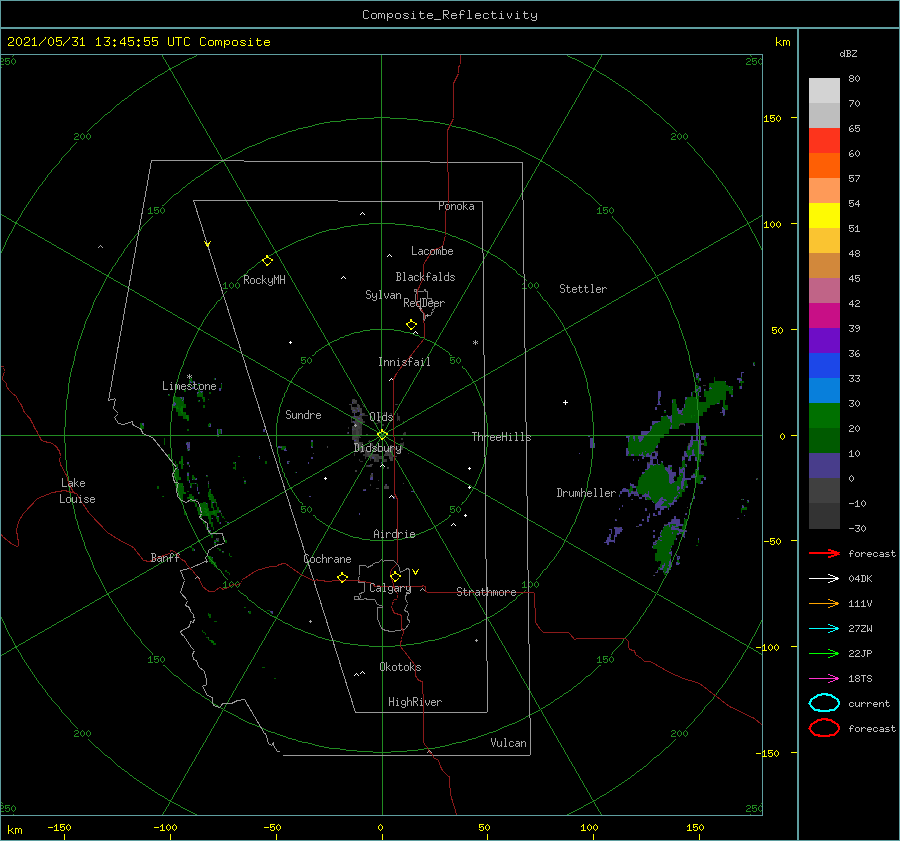
Task: Pick the blue 36 dBZ color swatch
Action: [x=824, y=366]
